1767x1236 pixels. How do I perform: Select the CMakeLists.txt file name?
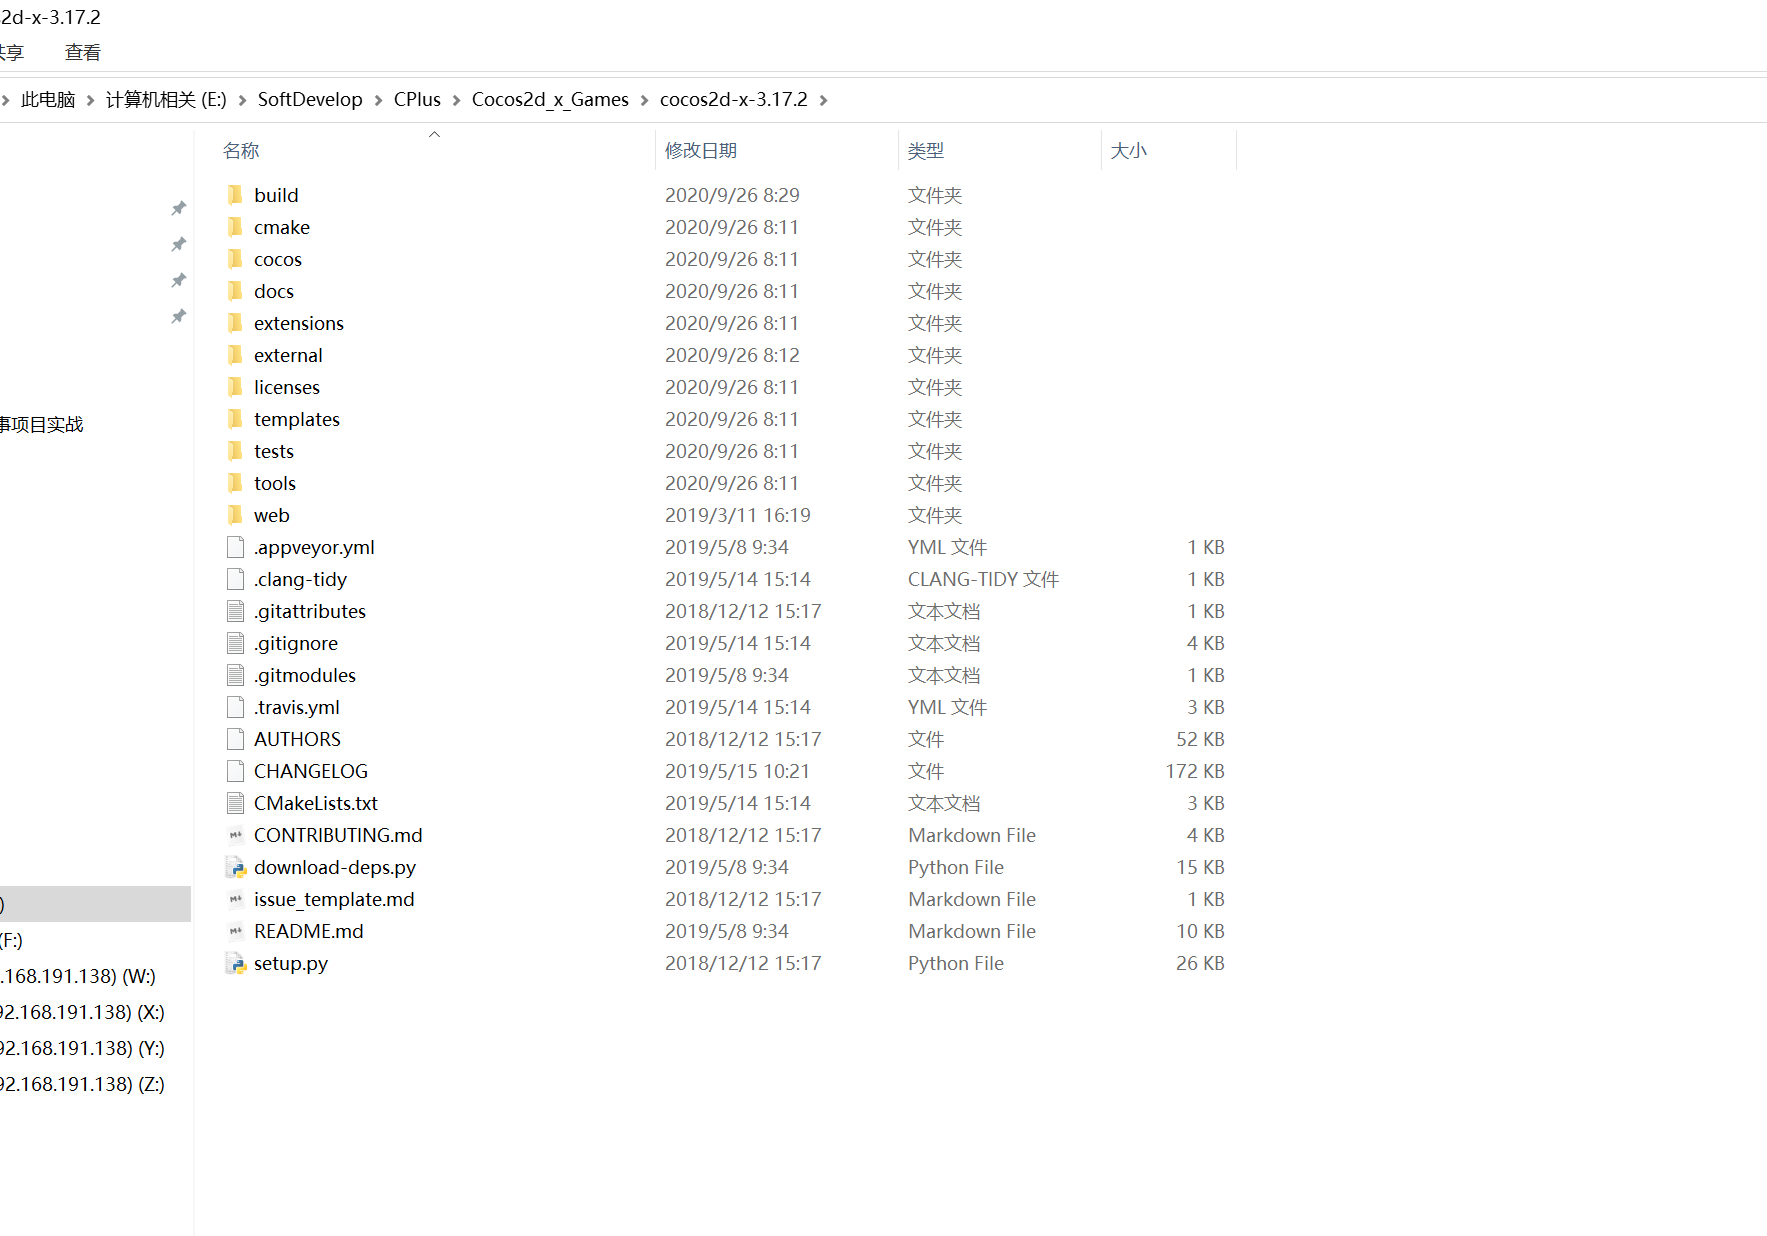316,803
